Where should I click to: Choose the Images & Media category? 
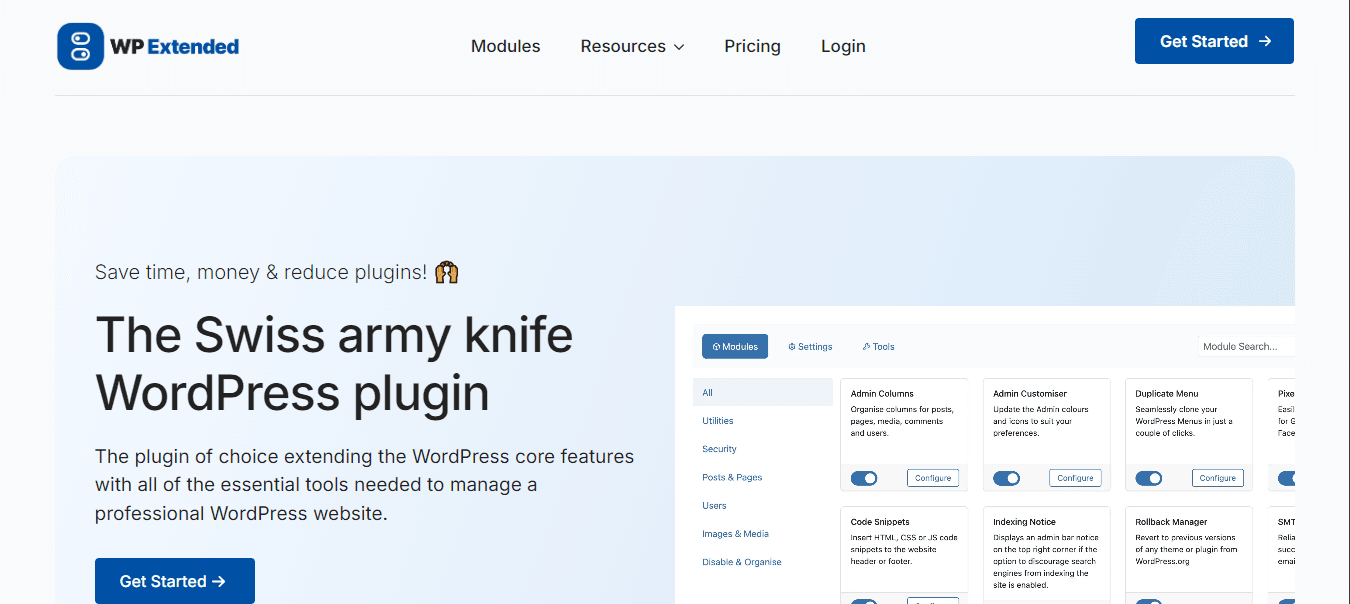(735, 534)
